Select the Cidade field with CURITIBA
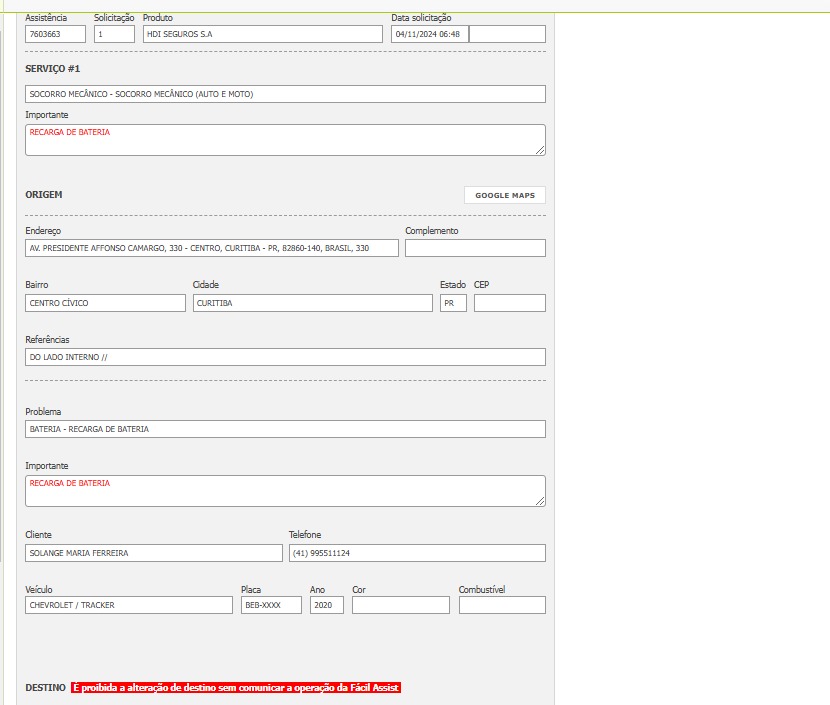 click(312, 303)
